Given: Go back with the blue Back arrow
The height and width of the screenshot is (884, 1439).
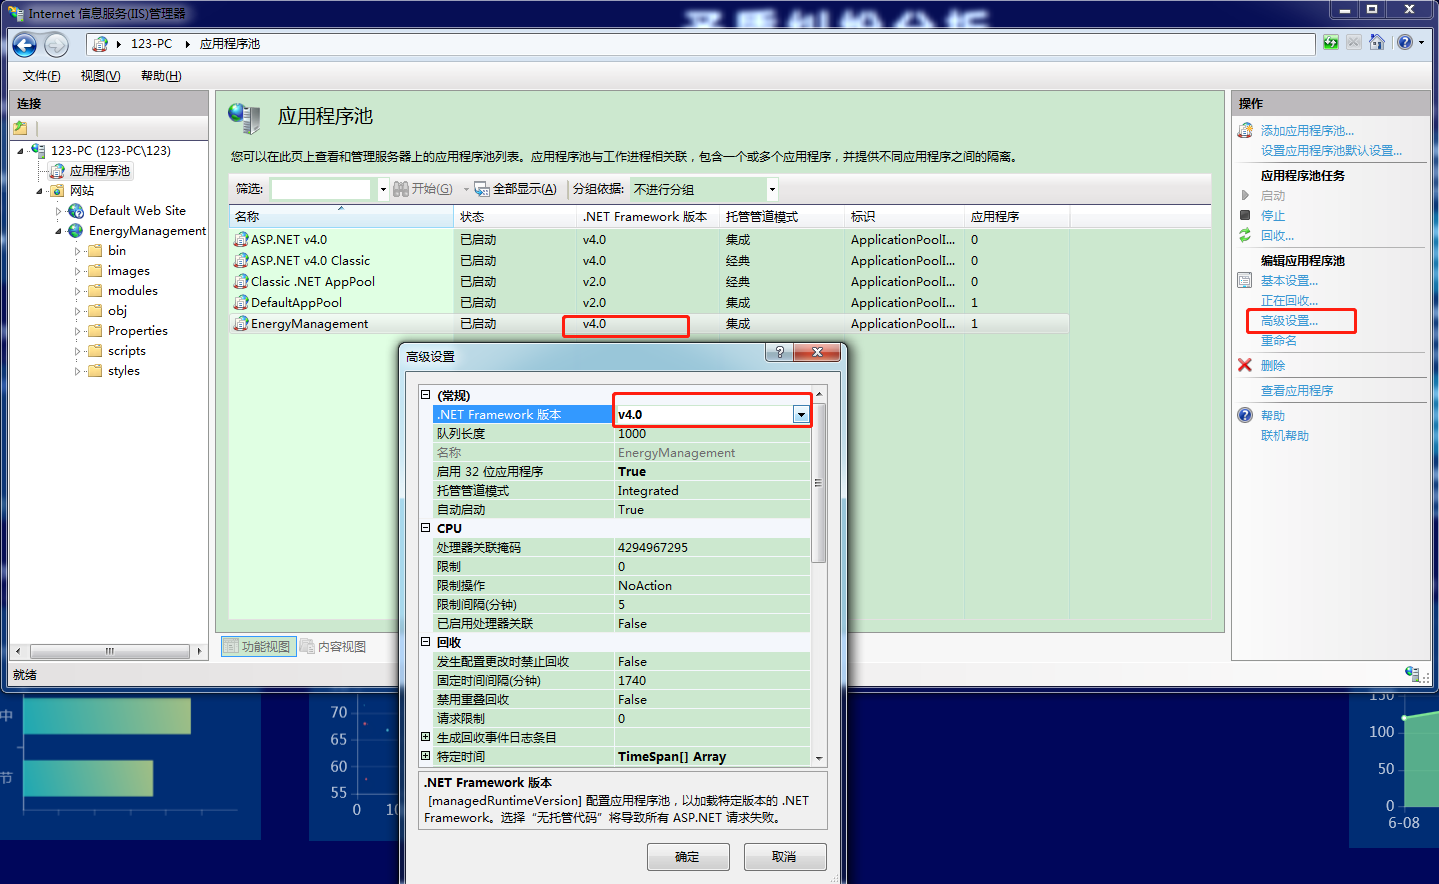Looking at the screenshot, I should [x=25, y=44].
